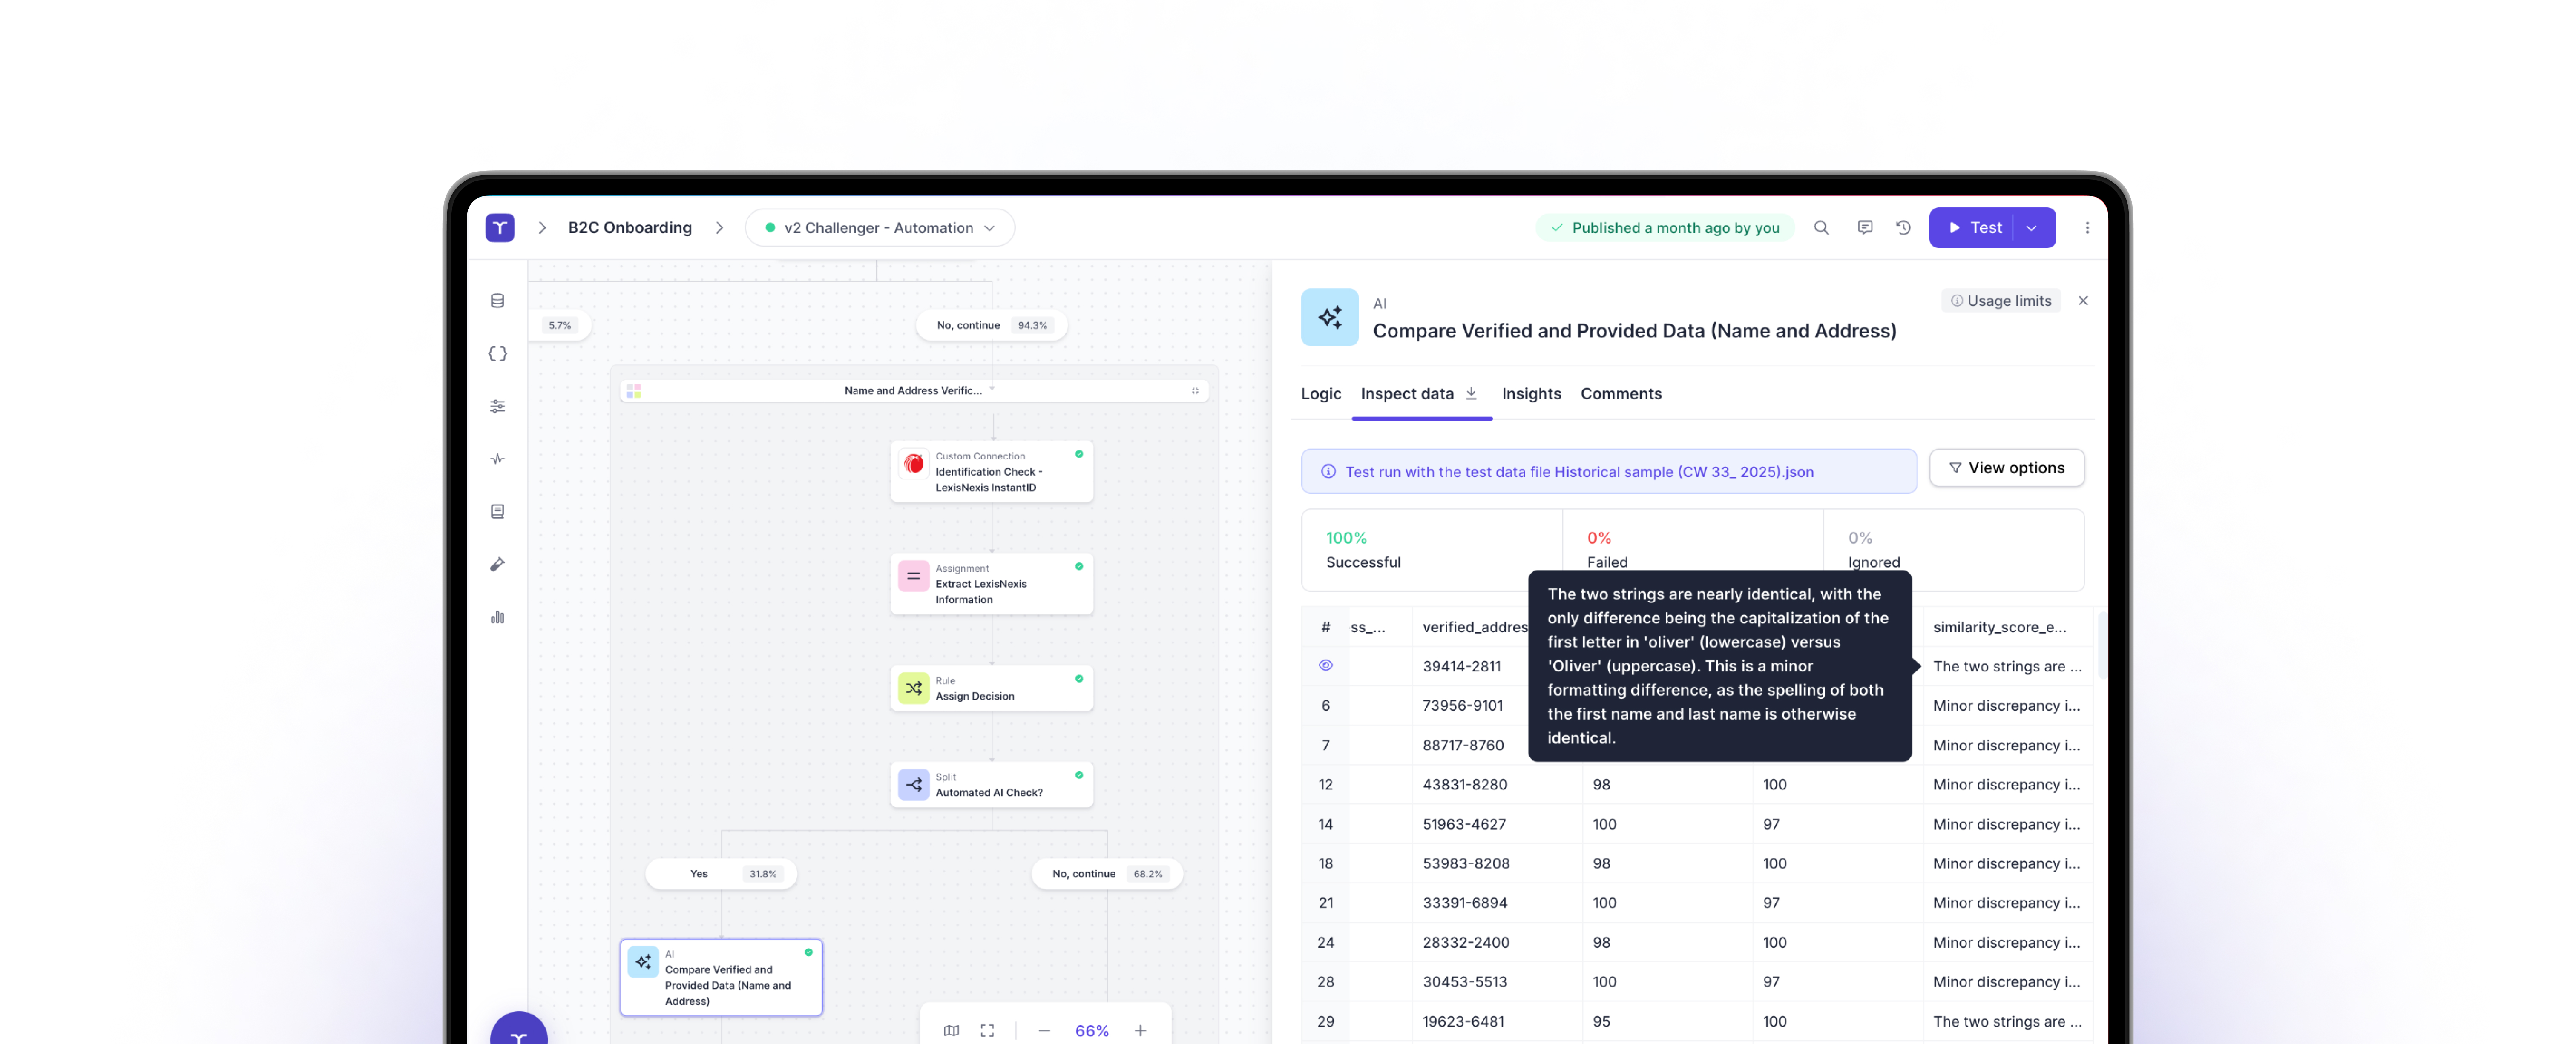
Task: Click the database icon in left sidebar
Action: [497, 301]
